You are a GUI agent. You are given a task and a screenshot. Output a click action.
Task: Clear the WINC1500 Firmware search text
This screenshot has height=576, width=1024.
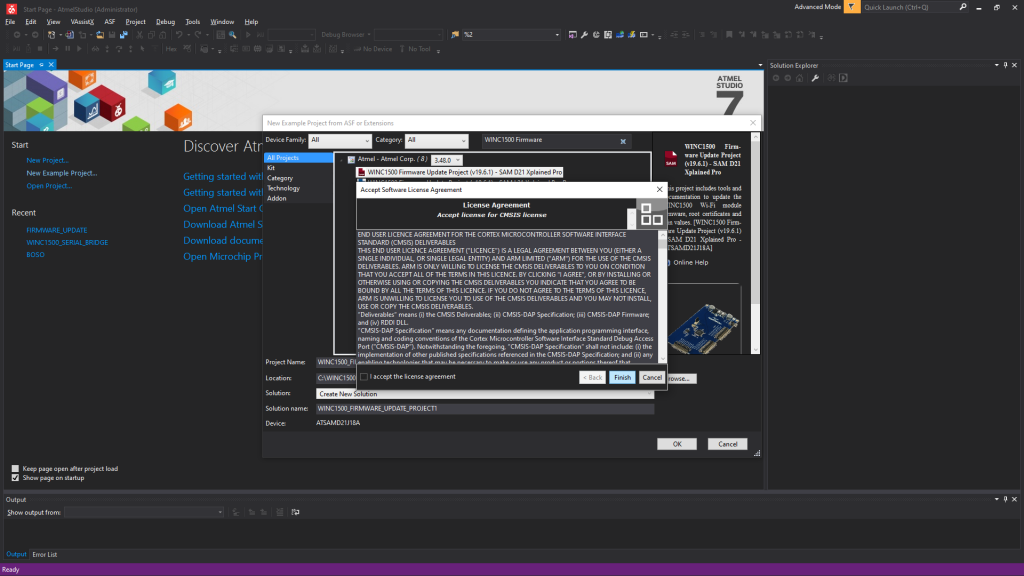click(623, 141)
